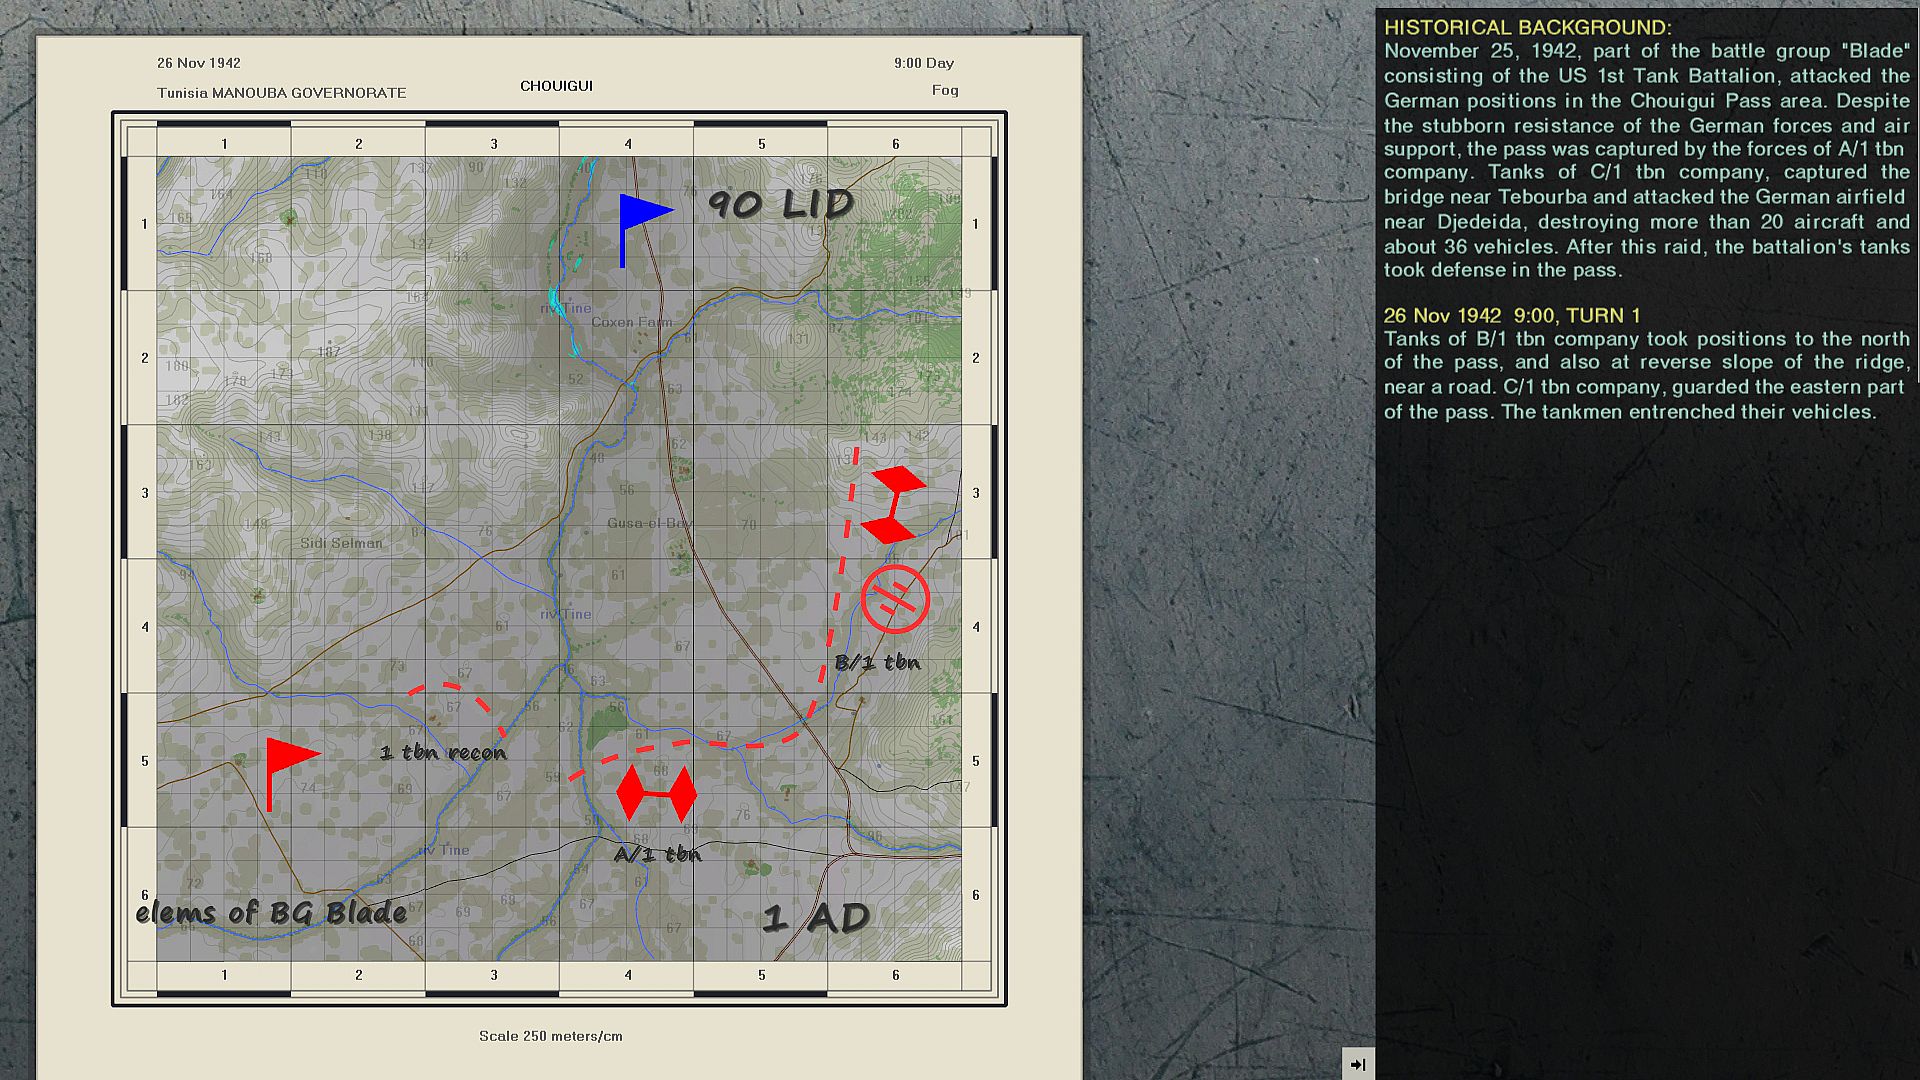
Task: Click the Fog weather indicator
Action: tap(945, 90)
